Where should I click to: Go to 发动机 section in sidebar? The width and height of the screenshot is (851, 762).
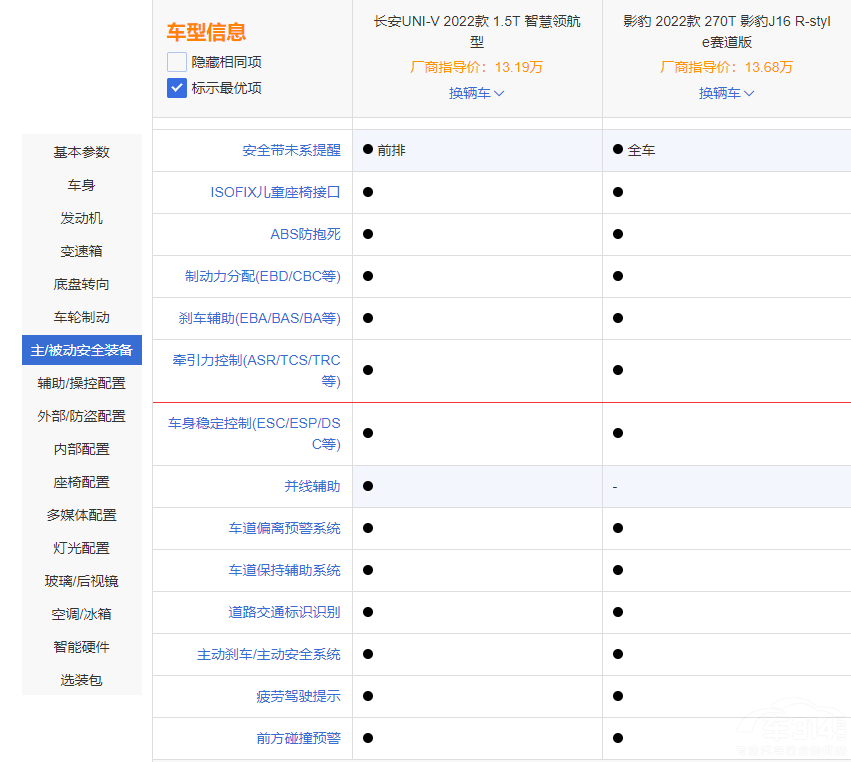pos(82,218)
